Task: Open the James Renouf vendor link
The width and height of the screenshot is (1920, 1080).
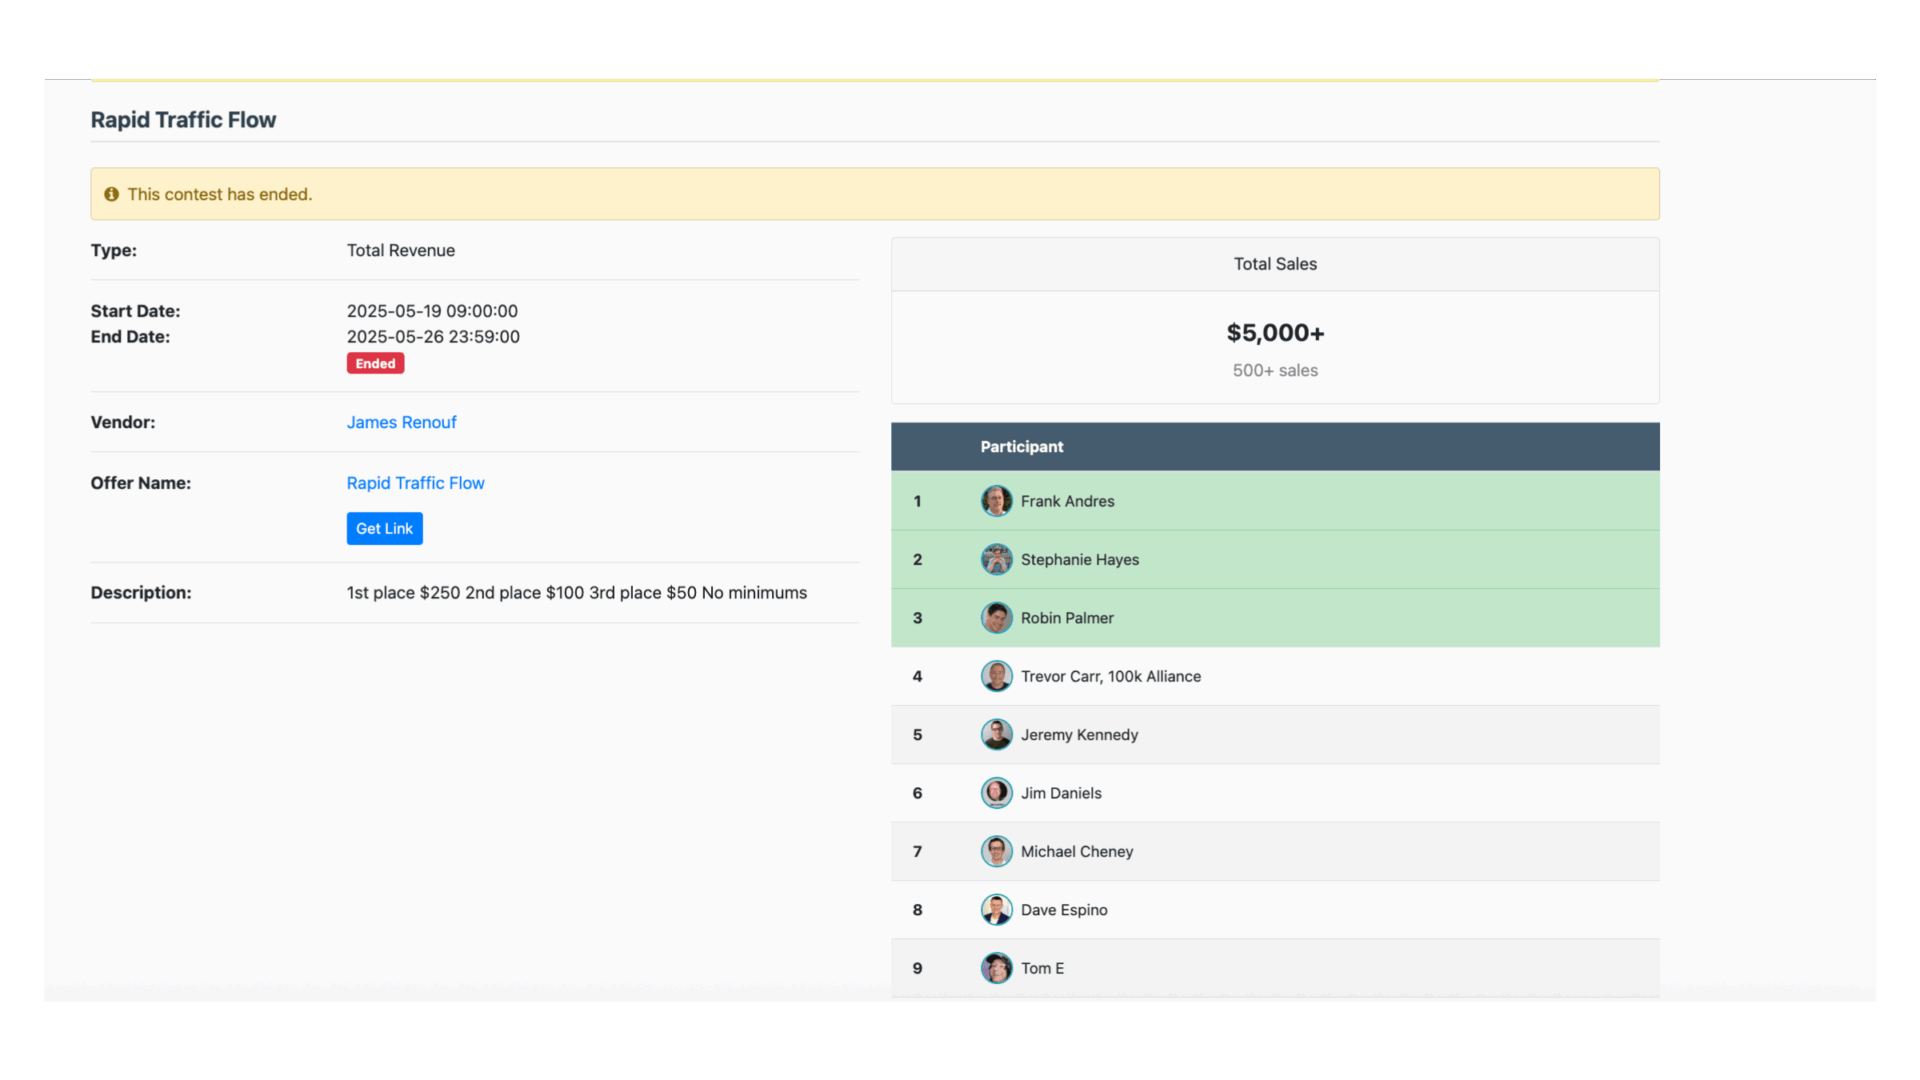Action: click(401, 422)
